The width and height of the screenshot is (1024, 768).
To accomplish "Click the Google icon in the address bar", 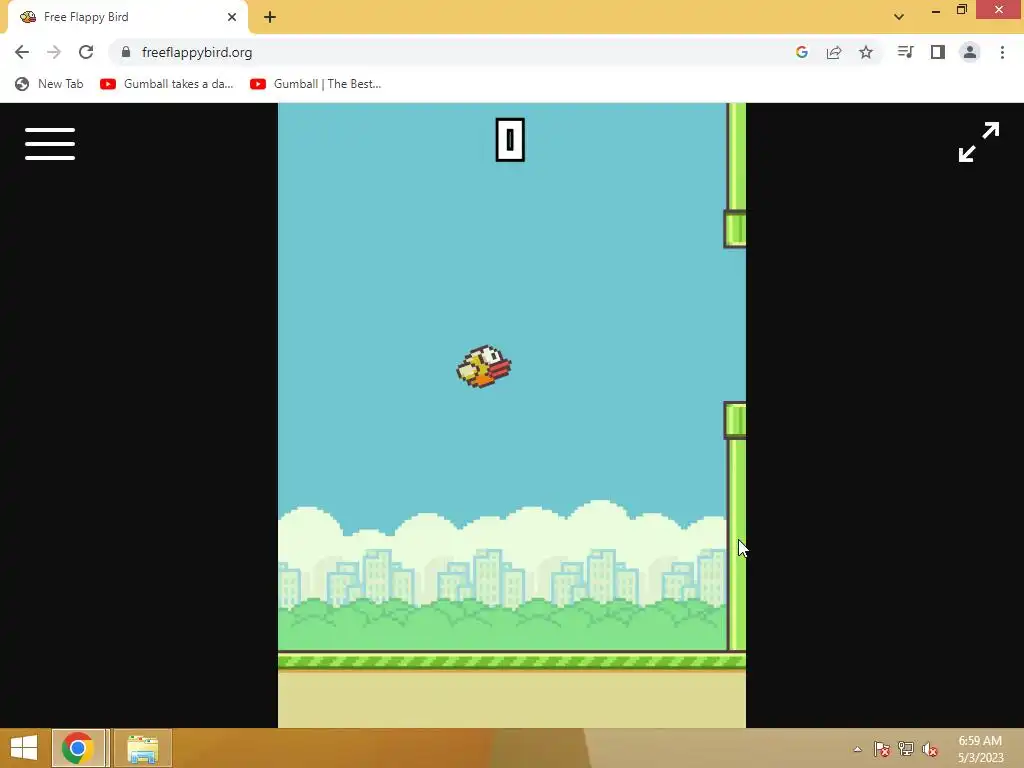I will (802, 52).
